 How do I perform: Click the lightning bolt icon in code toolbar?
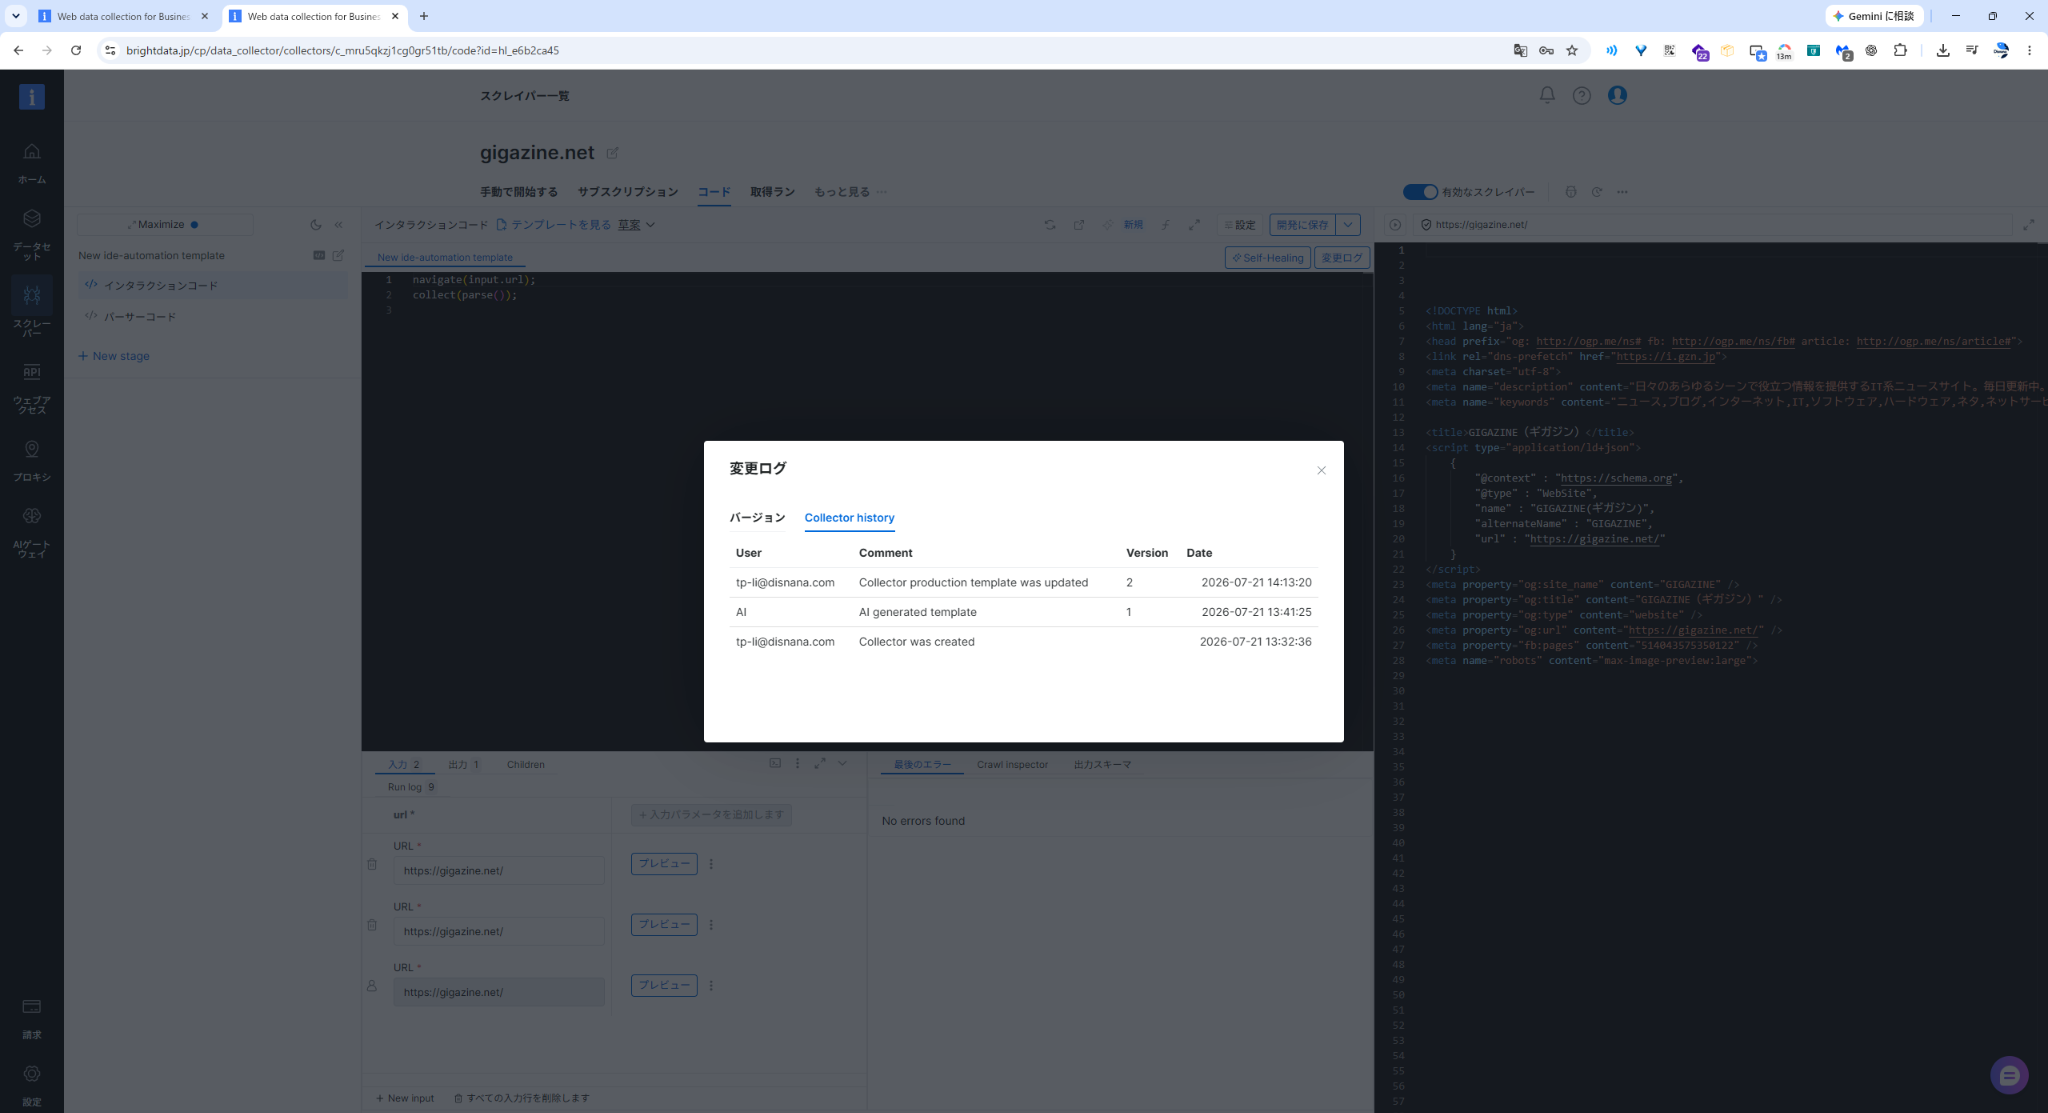pos(1166,225)
